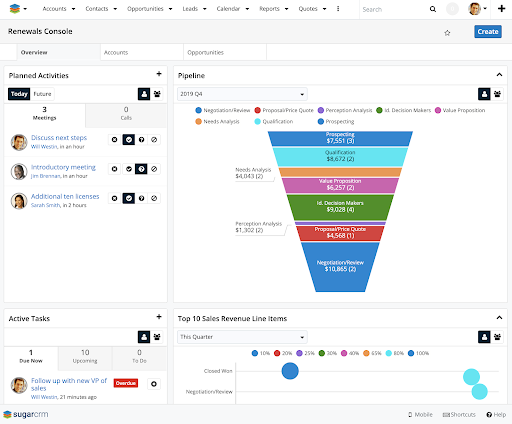Open Mobile link in footer
512x424 pixels.
click(x=420, y=415)
